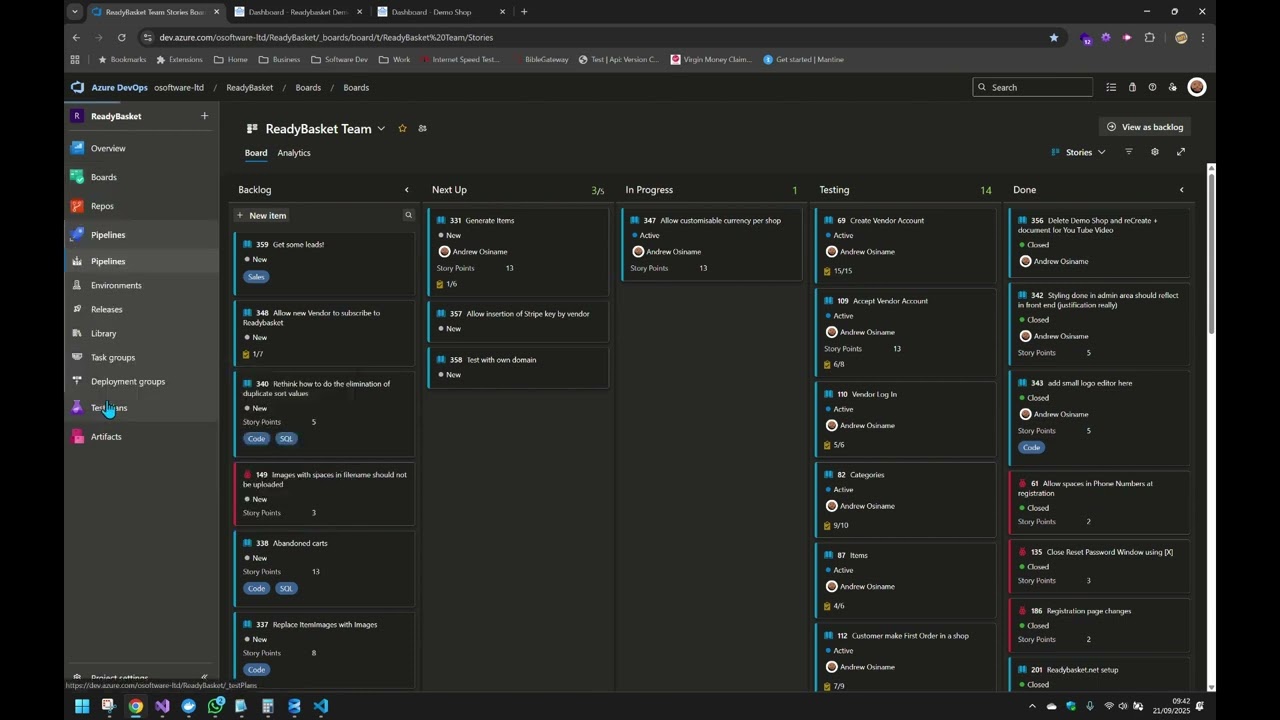
Task: Collapse the Backlog column
Action: (406, 189)
